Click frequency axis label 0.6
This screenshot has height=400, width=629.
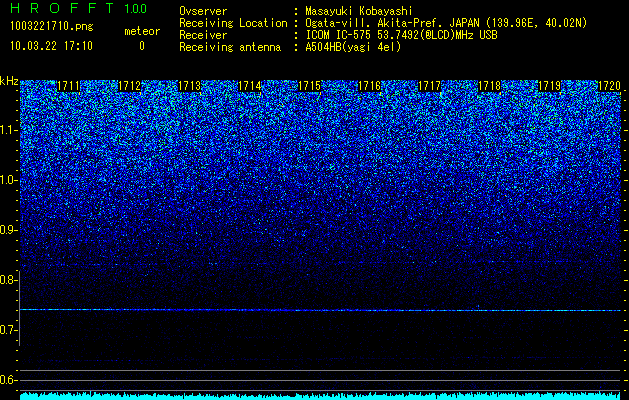pos(8,380)
